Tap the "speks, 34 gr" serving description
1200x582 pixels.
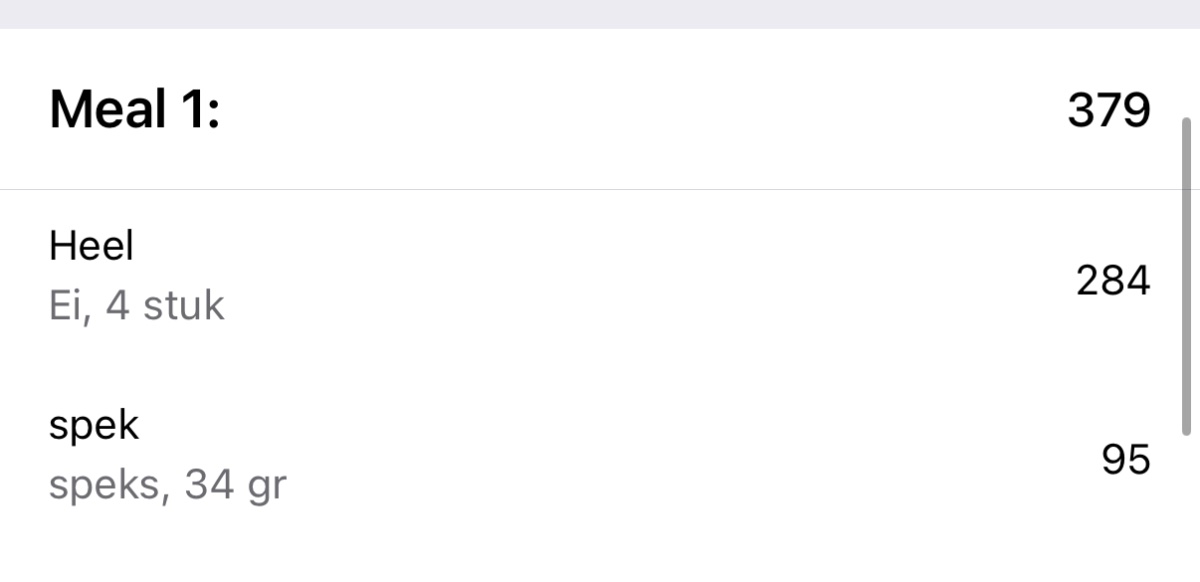(167, 487)
